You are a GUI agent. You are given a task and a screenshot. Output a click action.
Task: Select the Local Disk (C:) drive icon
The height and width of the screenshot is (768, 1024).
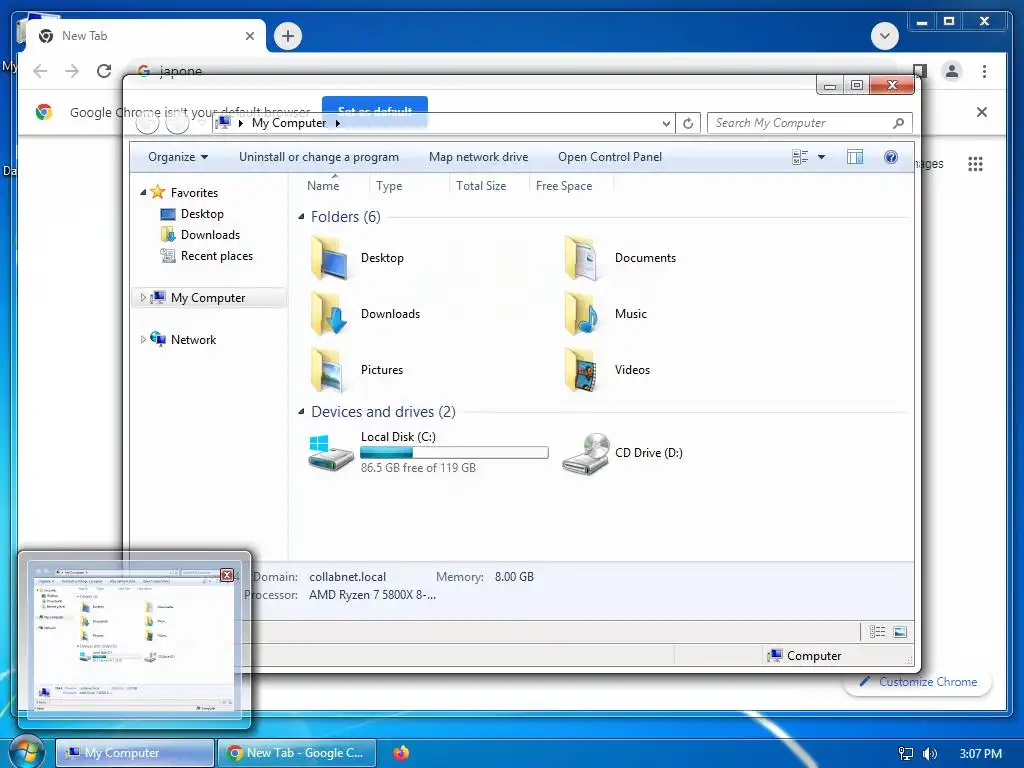click(x=331, y=453)
